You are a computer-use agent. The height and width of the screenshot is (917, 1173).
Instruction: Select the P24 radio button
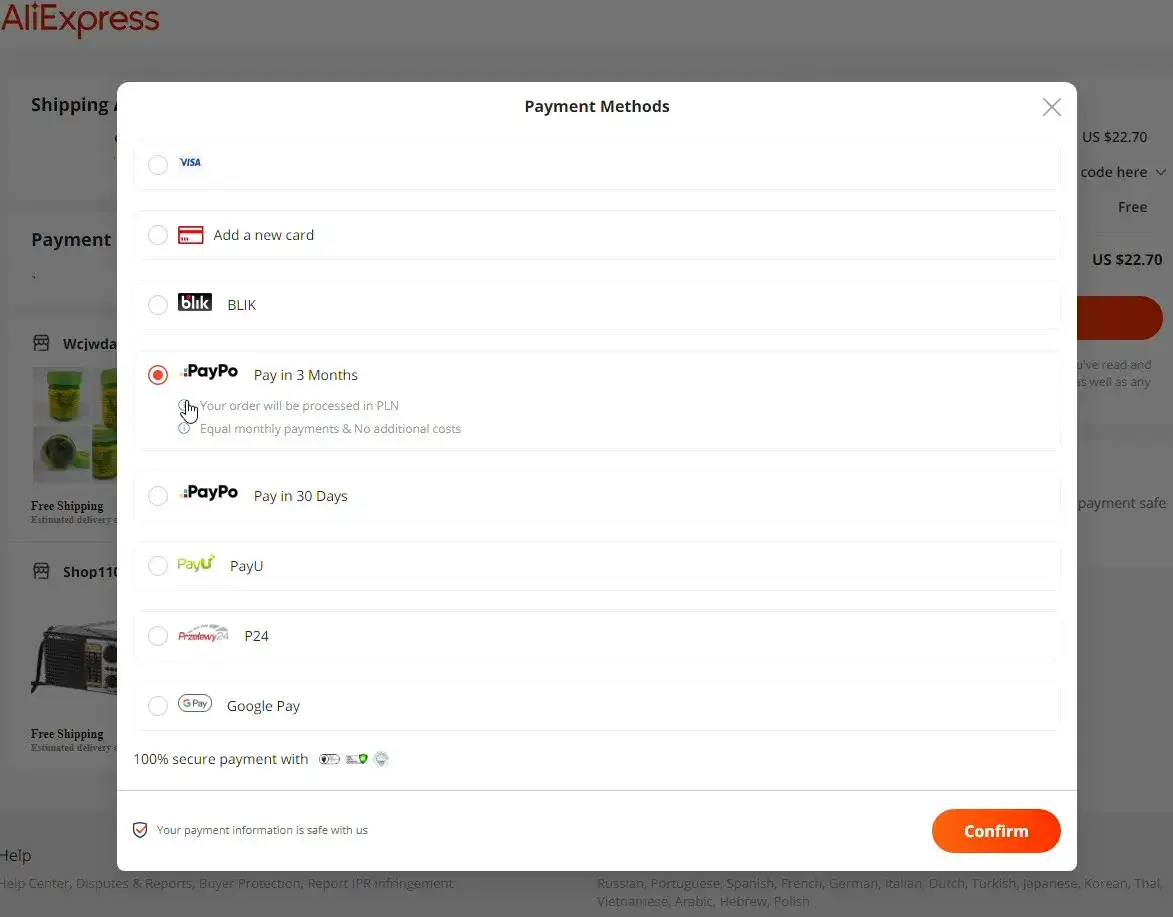tap(158, 636)
